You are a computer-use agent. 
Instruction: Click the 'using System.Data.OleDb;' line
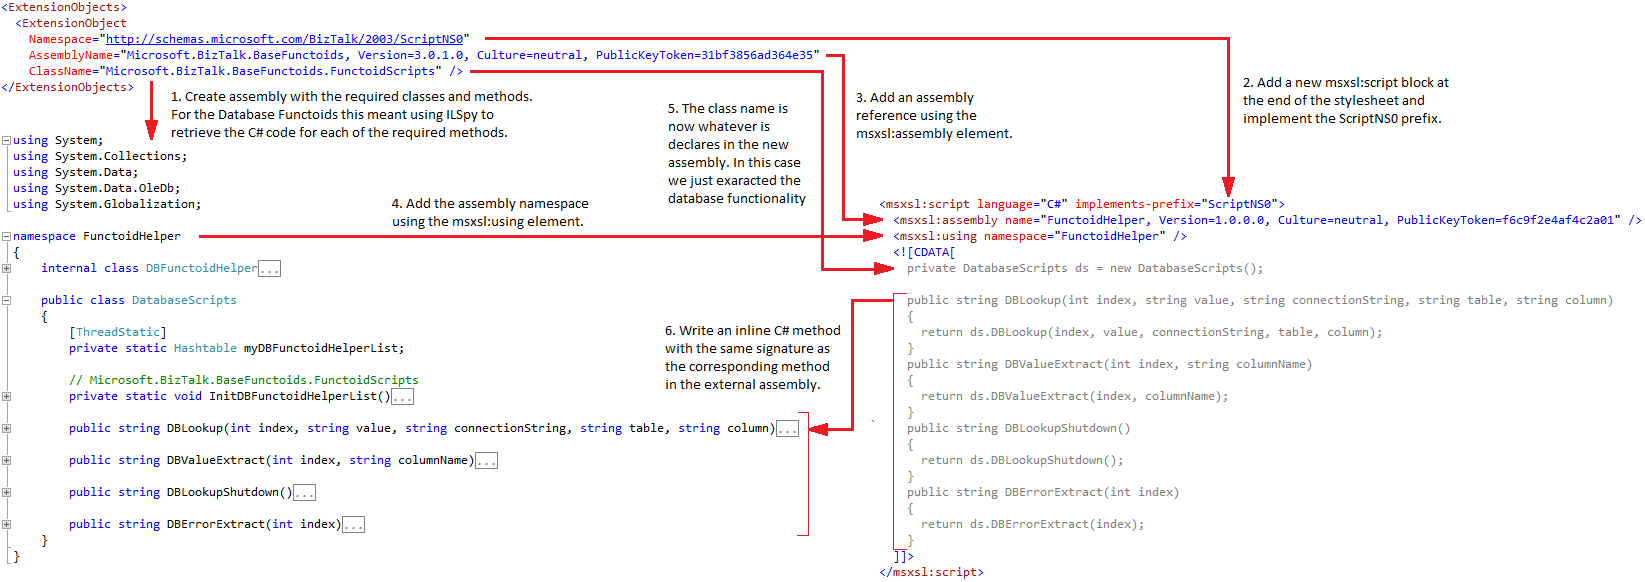point(97,188)
